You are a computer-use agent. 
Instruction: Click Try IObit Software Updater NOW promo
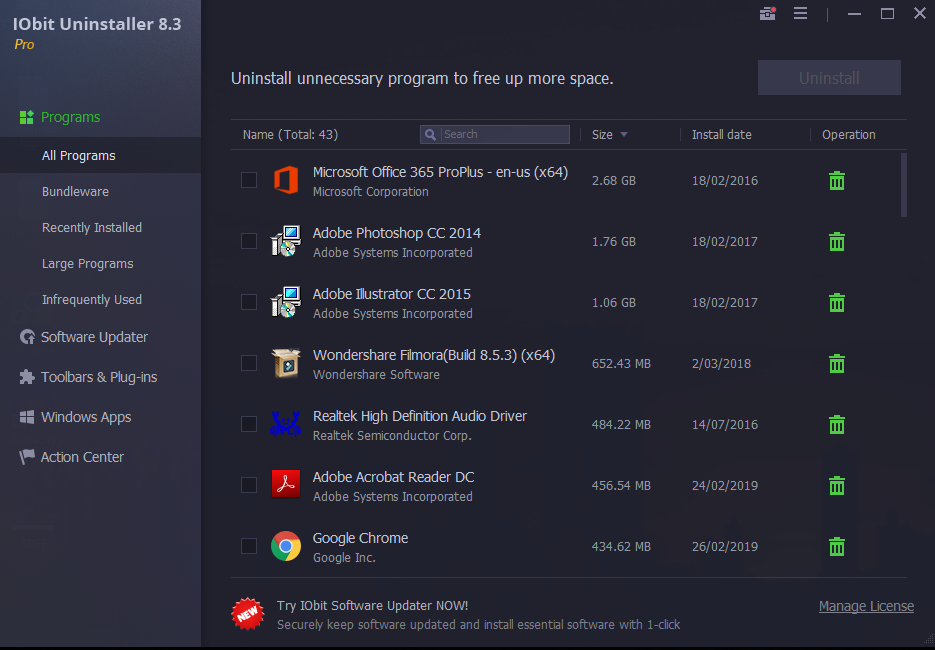(x=372, y=605)
